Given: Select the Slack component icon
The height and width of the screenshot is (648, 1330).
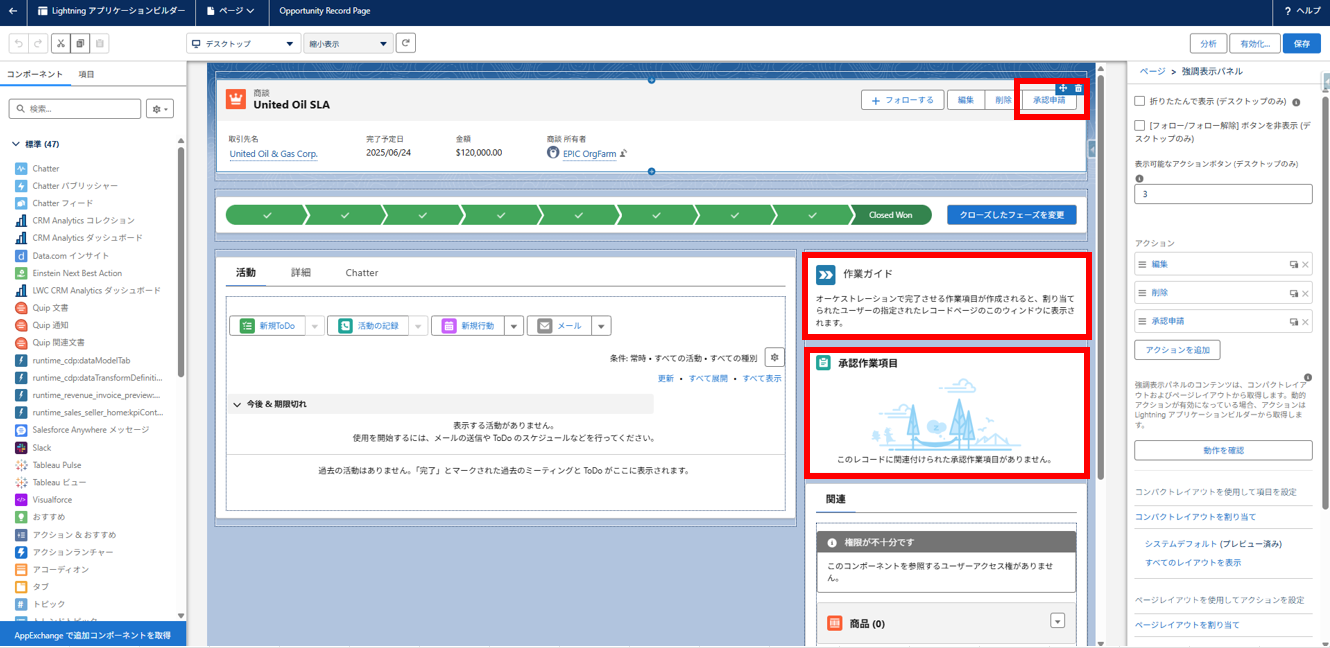Looking at the screenshot, I should click(21, 447).
